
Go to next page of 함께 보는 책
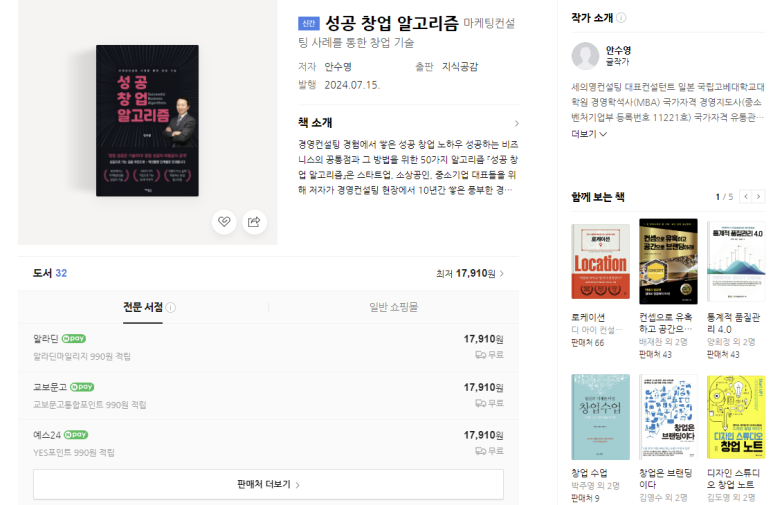tap(758, 196)
